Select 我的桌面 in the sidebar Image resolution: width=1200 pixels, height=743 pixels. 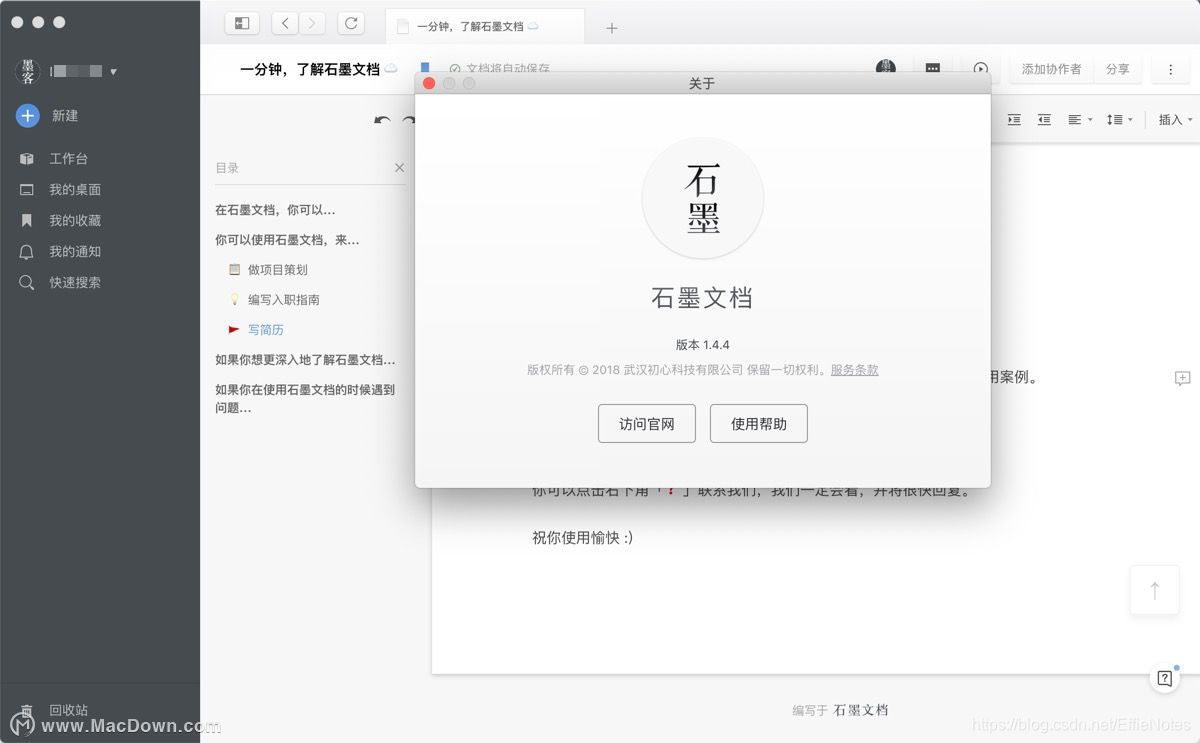click(x=68, y=189)
